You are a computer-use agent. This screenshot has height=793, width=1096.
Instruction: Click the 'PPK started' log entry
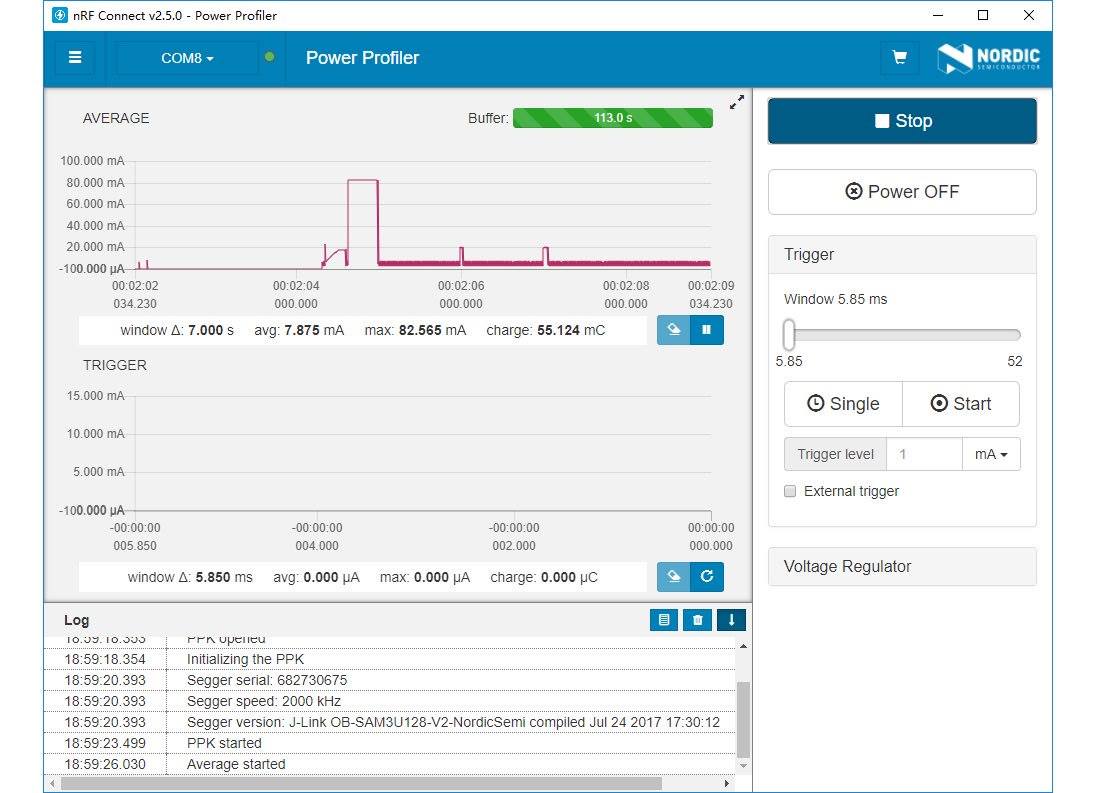pos(224,743)
